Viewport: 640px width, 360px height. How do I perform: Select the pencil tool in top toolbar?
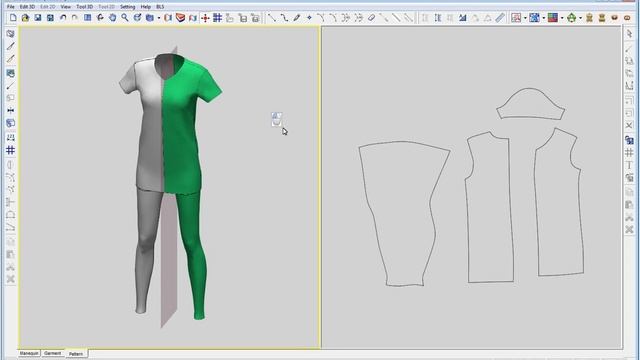(x=297, y=18)
